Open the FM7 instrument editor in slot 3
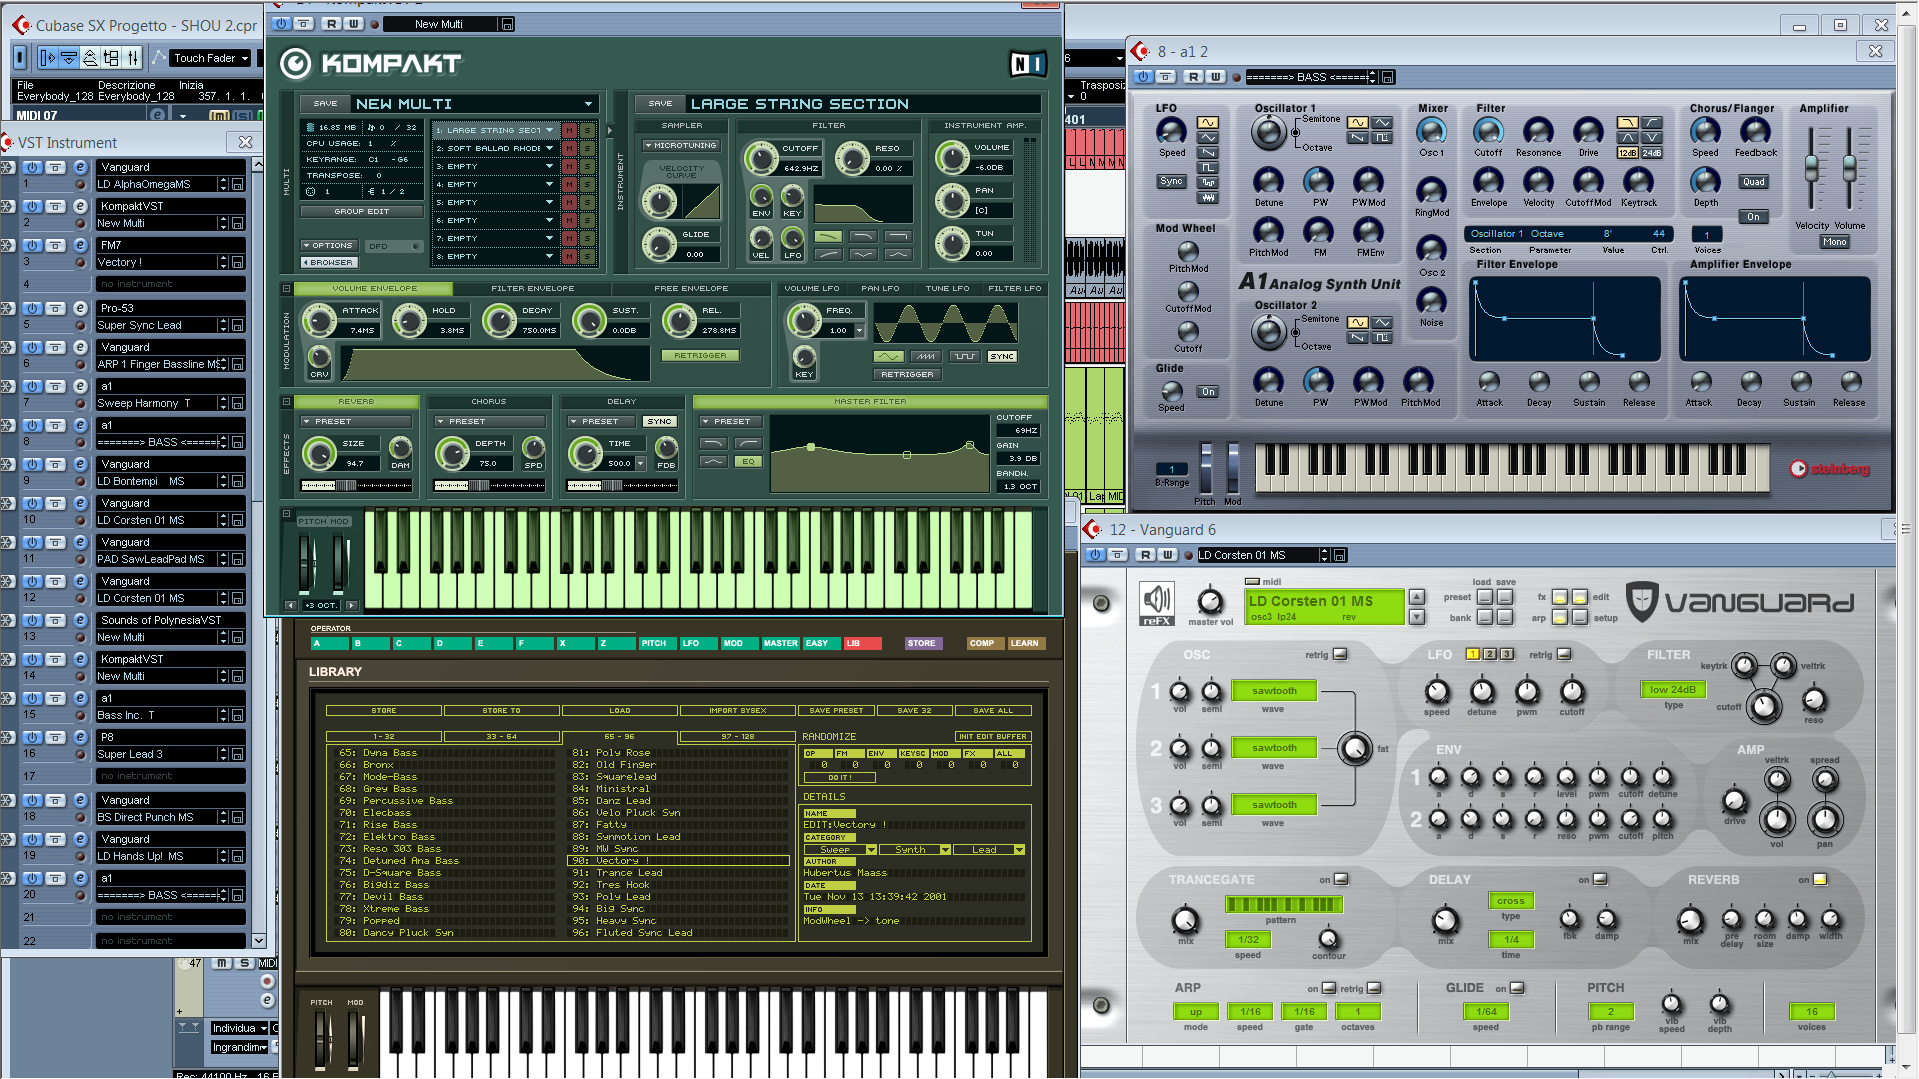The image size is (1919, 1079). [x=81, y=245]
